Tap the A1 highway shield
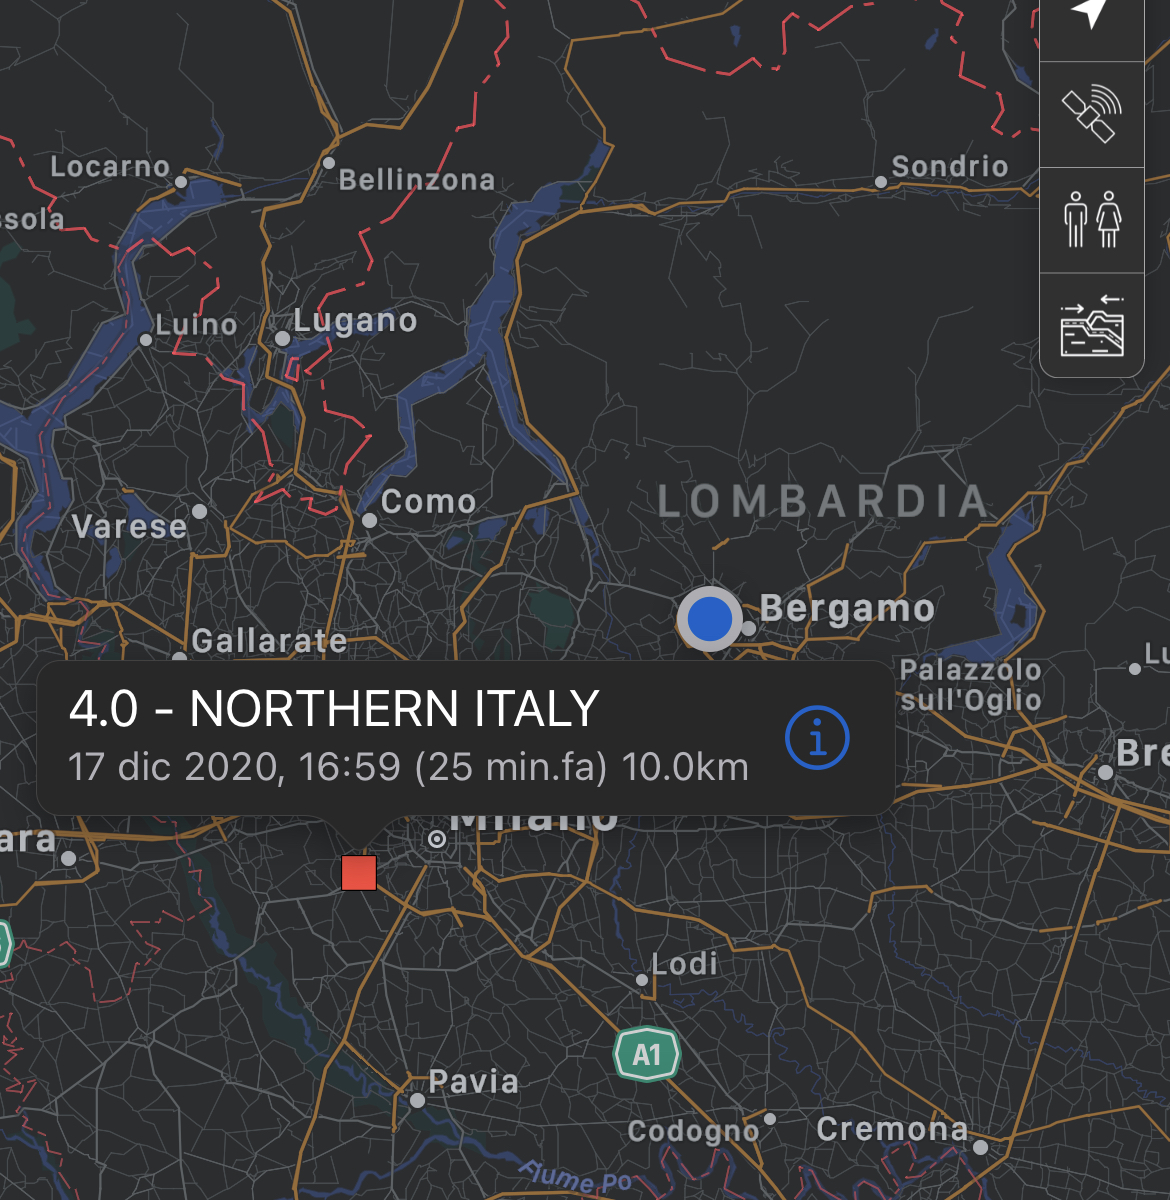 tap(647, 1054)
